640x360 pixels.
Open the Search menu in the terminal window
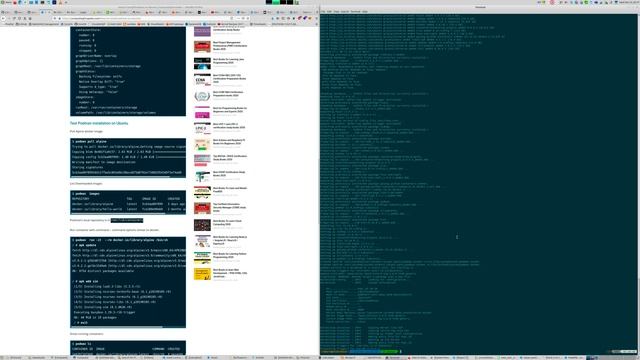pos(345,11)
